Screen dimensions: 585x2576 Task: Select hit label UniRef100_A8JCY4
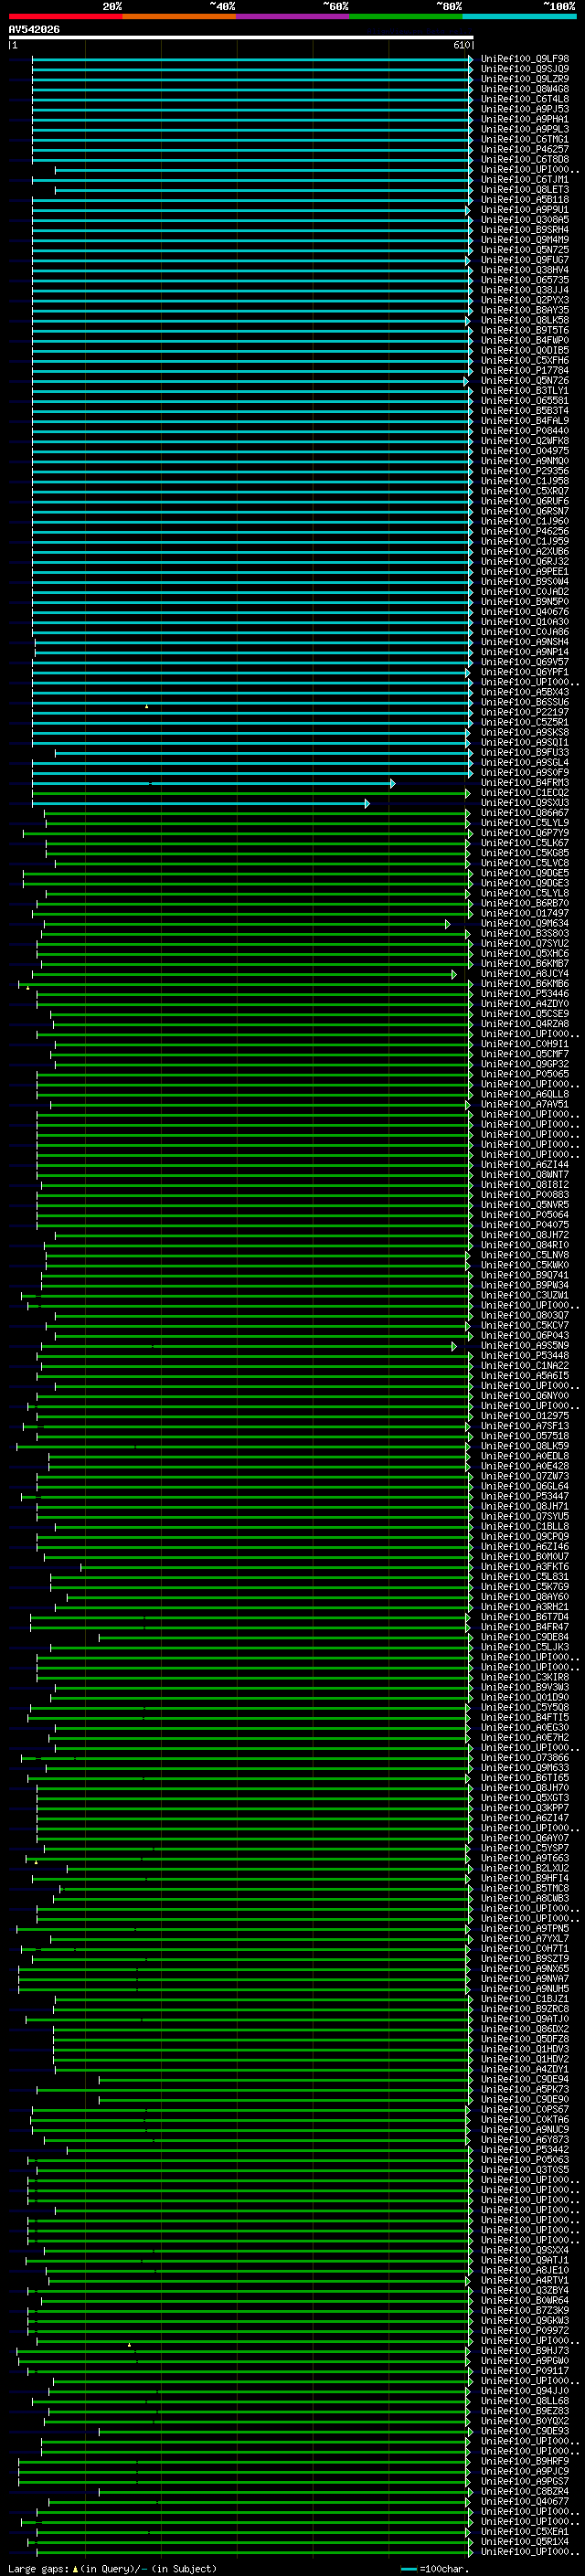coord(525,974)
